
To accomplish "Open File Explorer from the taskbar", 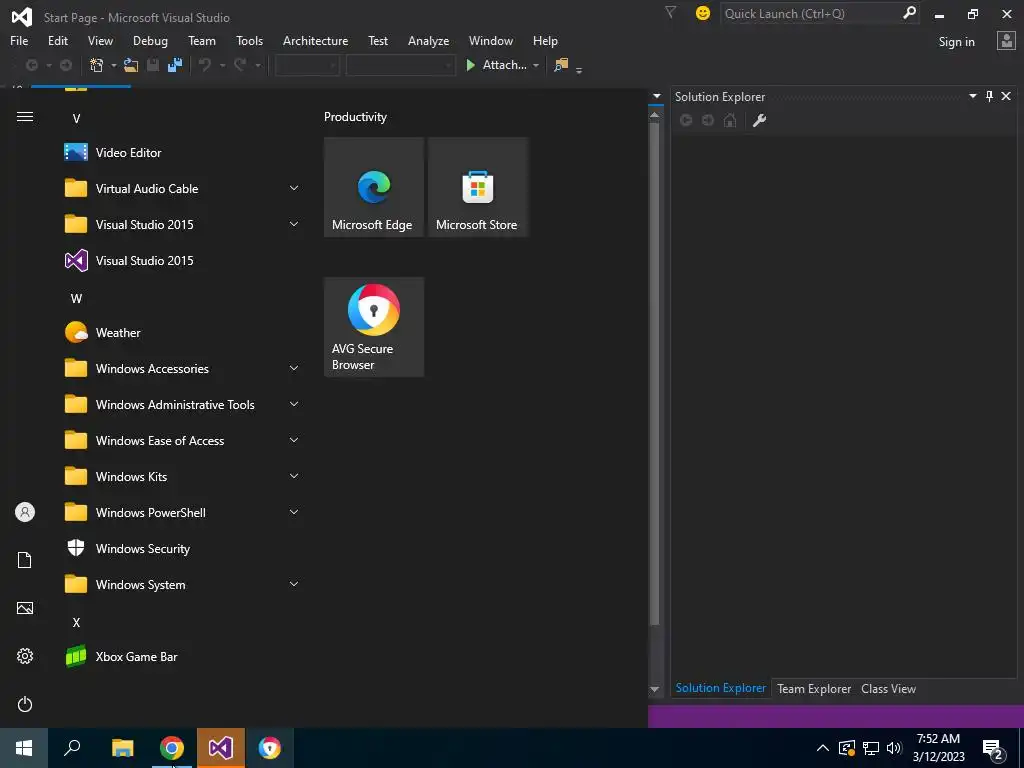I will [x=122, y=748].
